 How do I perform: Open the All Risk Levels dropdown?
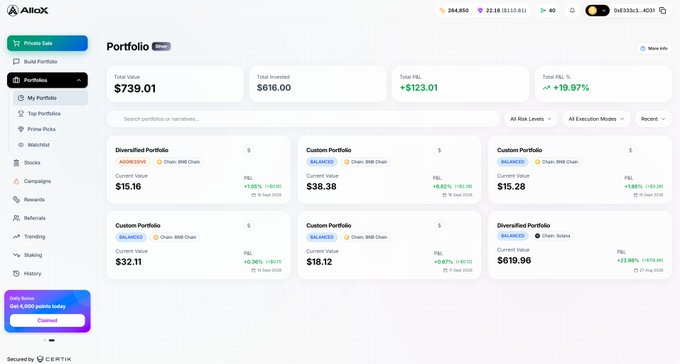[x=531, y=119]
